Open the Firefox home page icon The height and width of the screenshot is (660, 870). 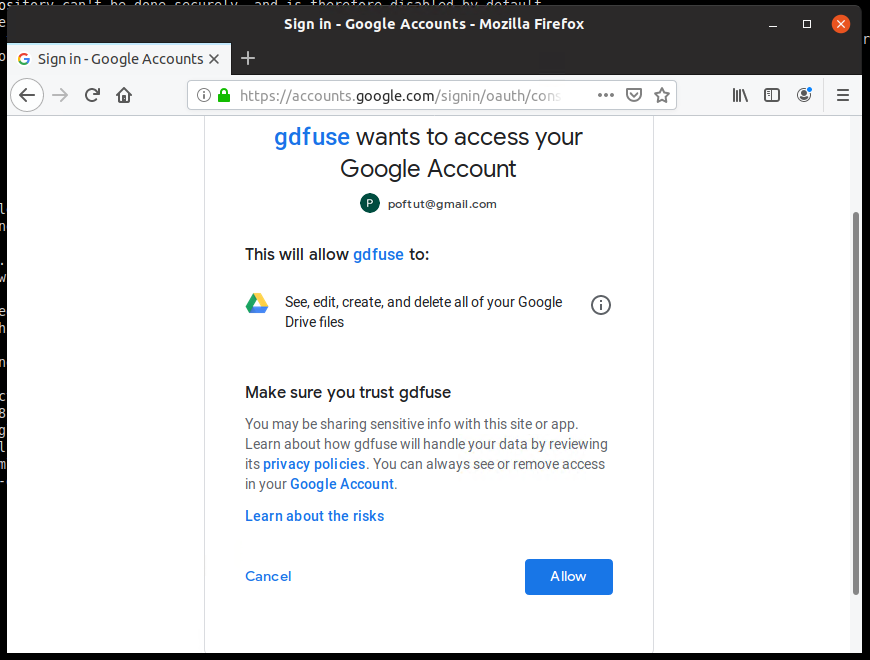tap(124, 95)
